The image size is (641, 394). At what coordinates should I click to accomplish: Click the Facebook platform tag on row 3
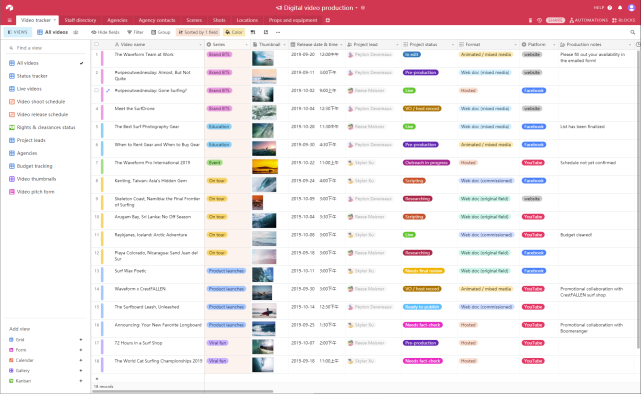click(x=533, y=91)
